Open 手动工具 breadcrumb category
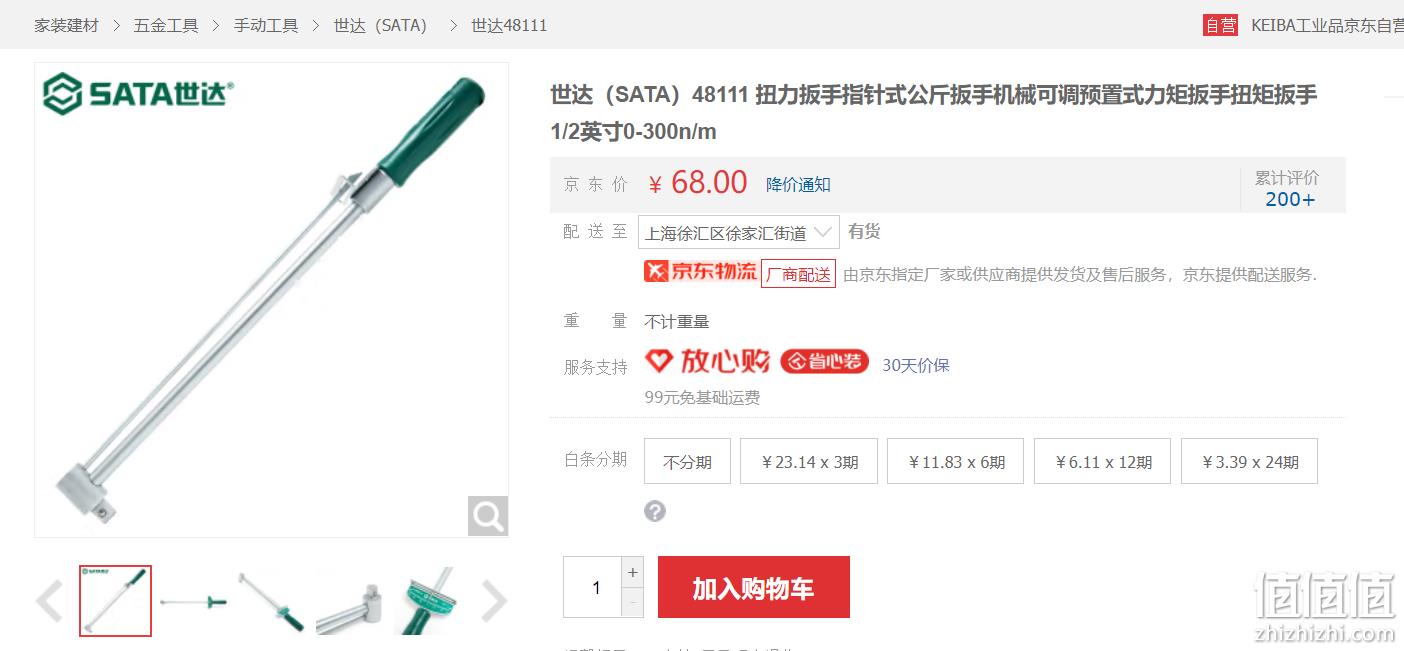The width and height of the screenshot is (1404, 651). point(266,25)
